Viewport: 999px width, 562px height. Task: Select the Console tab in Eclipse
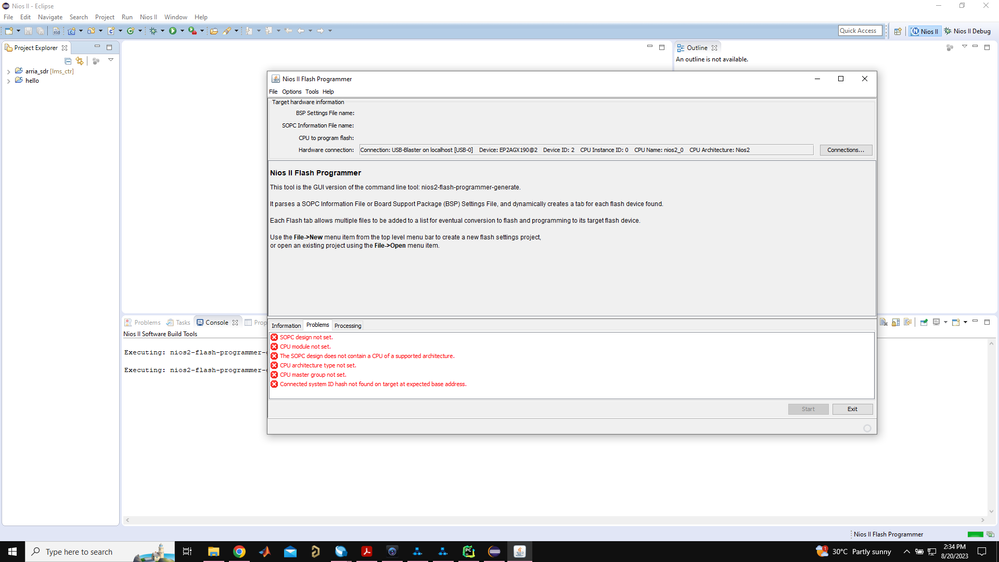(217, 322)
